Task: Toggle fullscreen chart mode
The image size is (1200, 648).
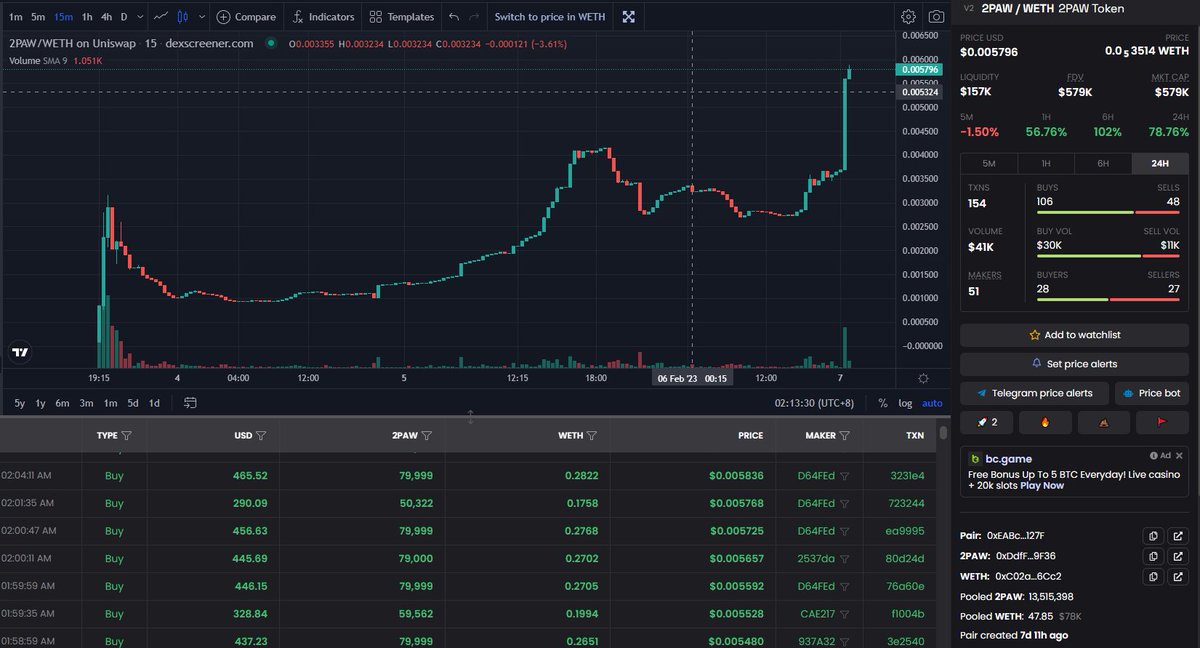Action: coord(629,17)
